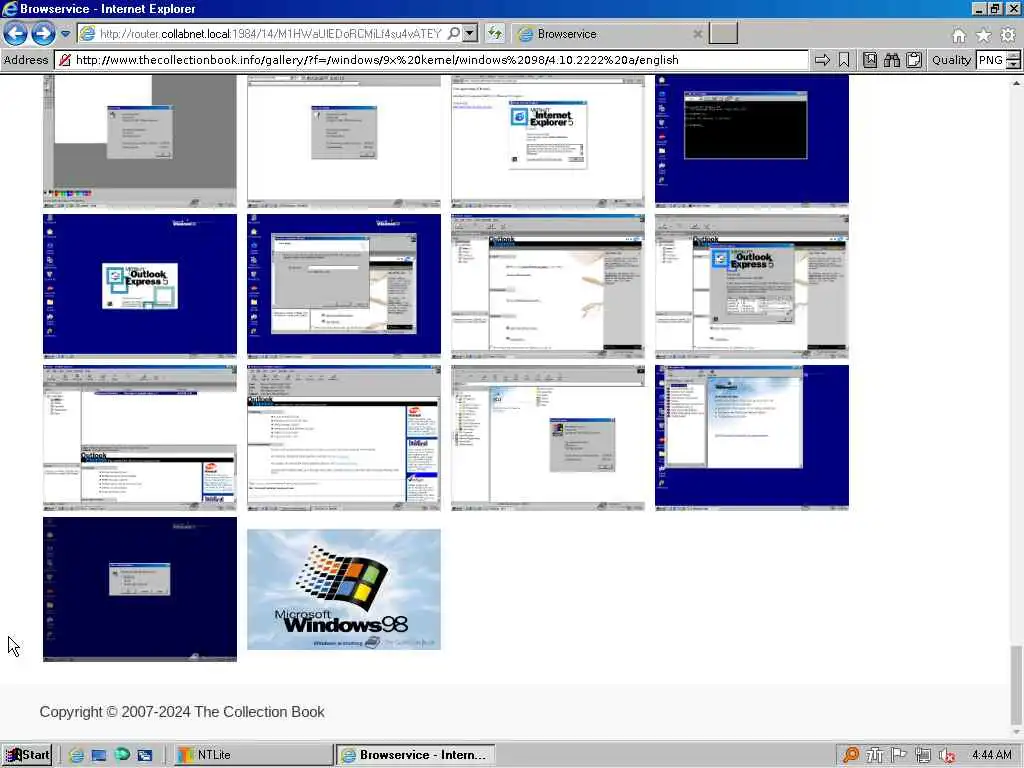
Task: Open Internet Explorer 5 about-dialog thumbnail
Action: click(x=547, y=140)
